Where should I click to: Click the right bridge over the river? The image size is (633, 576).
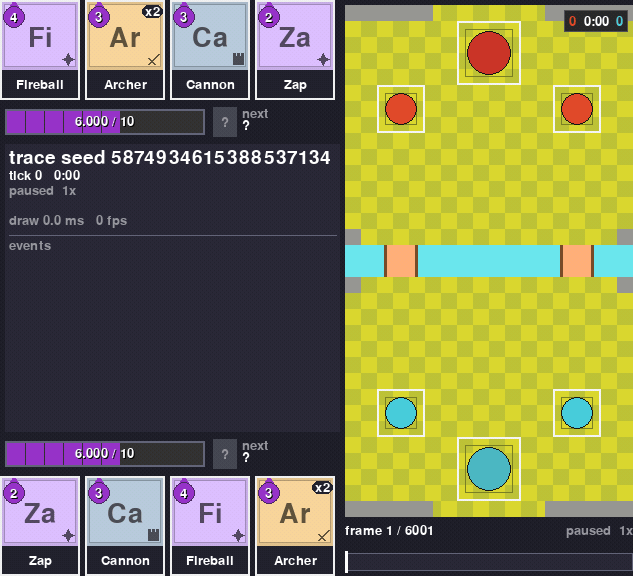(577, 261)
